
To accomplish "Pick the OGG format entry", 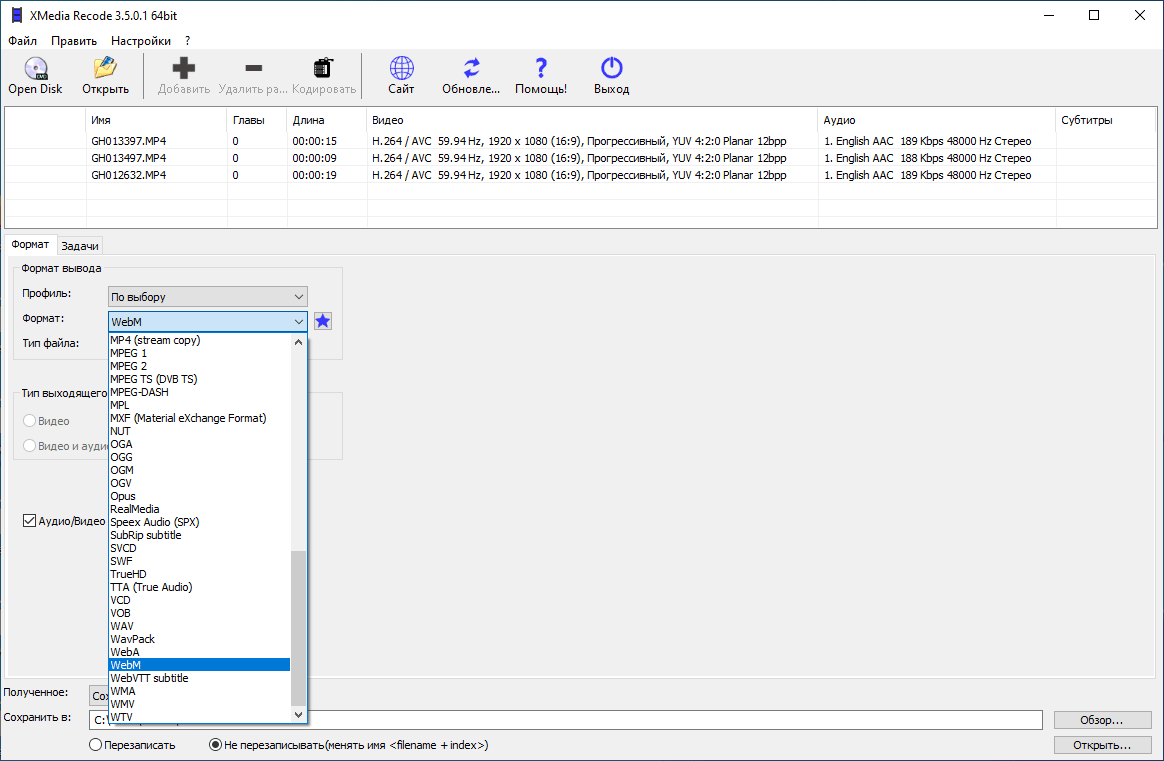I will [x=199, y=457].
